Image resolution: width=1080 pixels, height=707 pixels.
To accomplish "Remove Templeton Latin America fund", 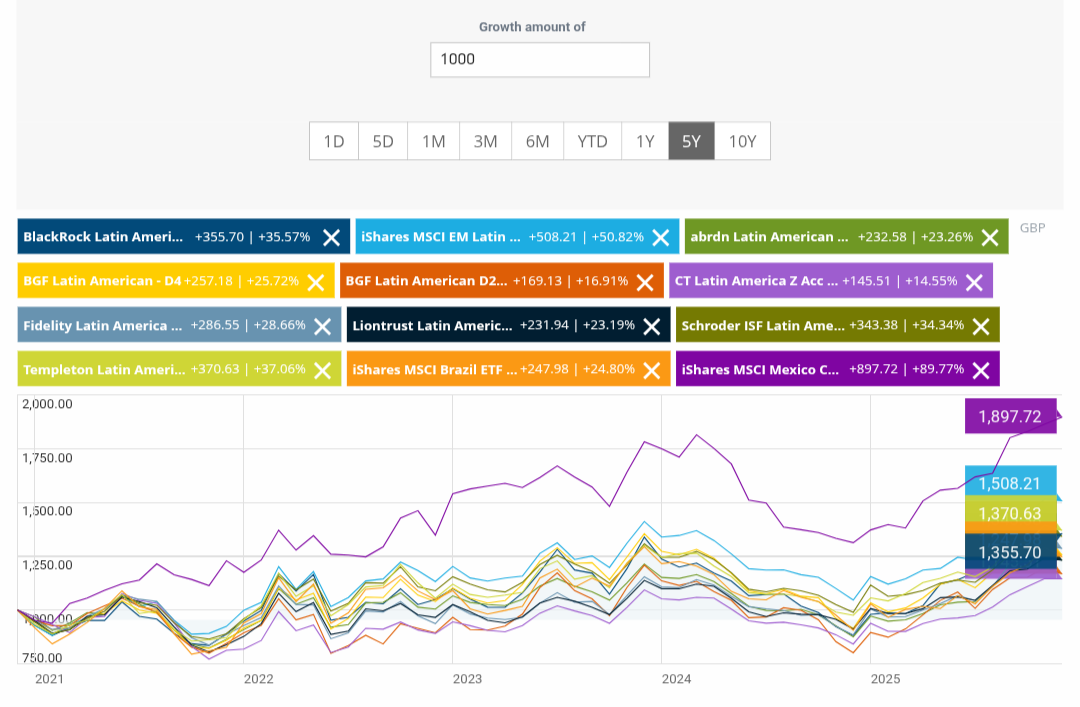I will coord(322,370).
